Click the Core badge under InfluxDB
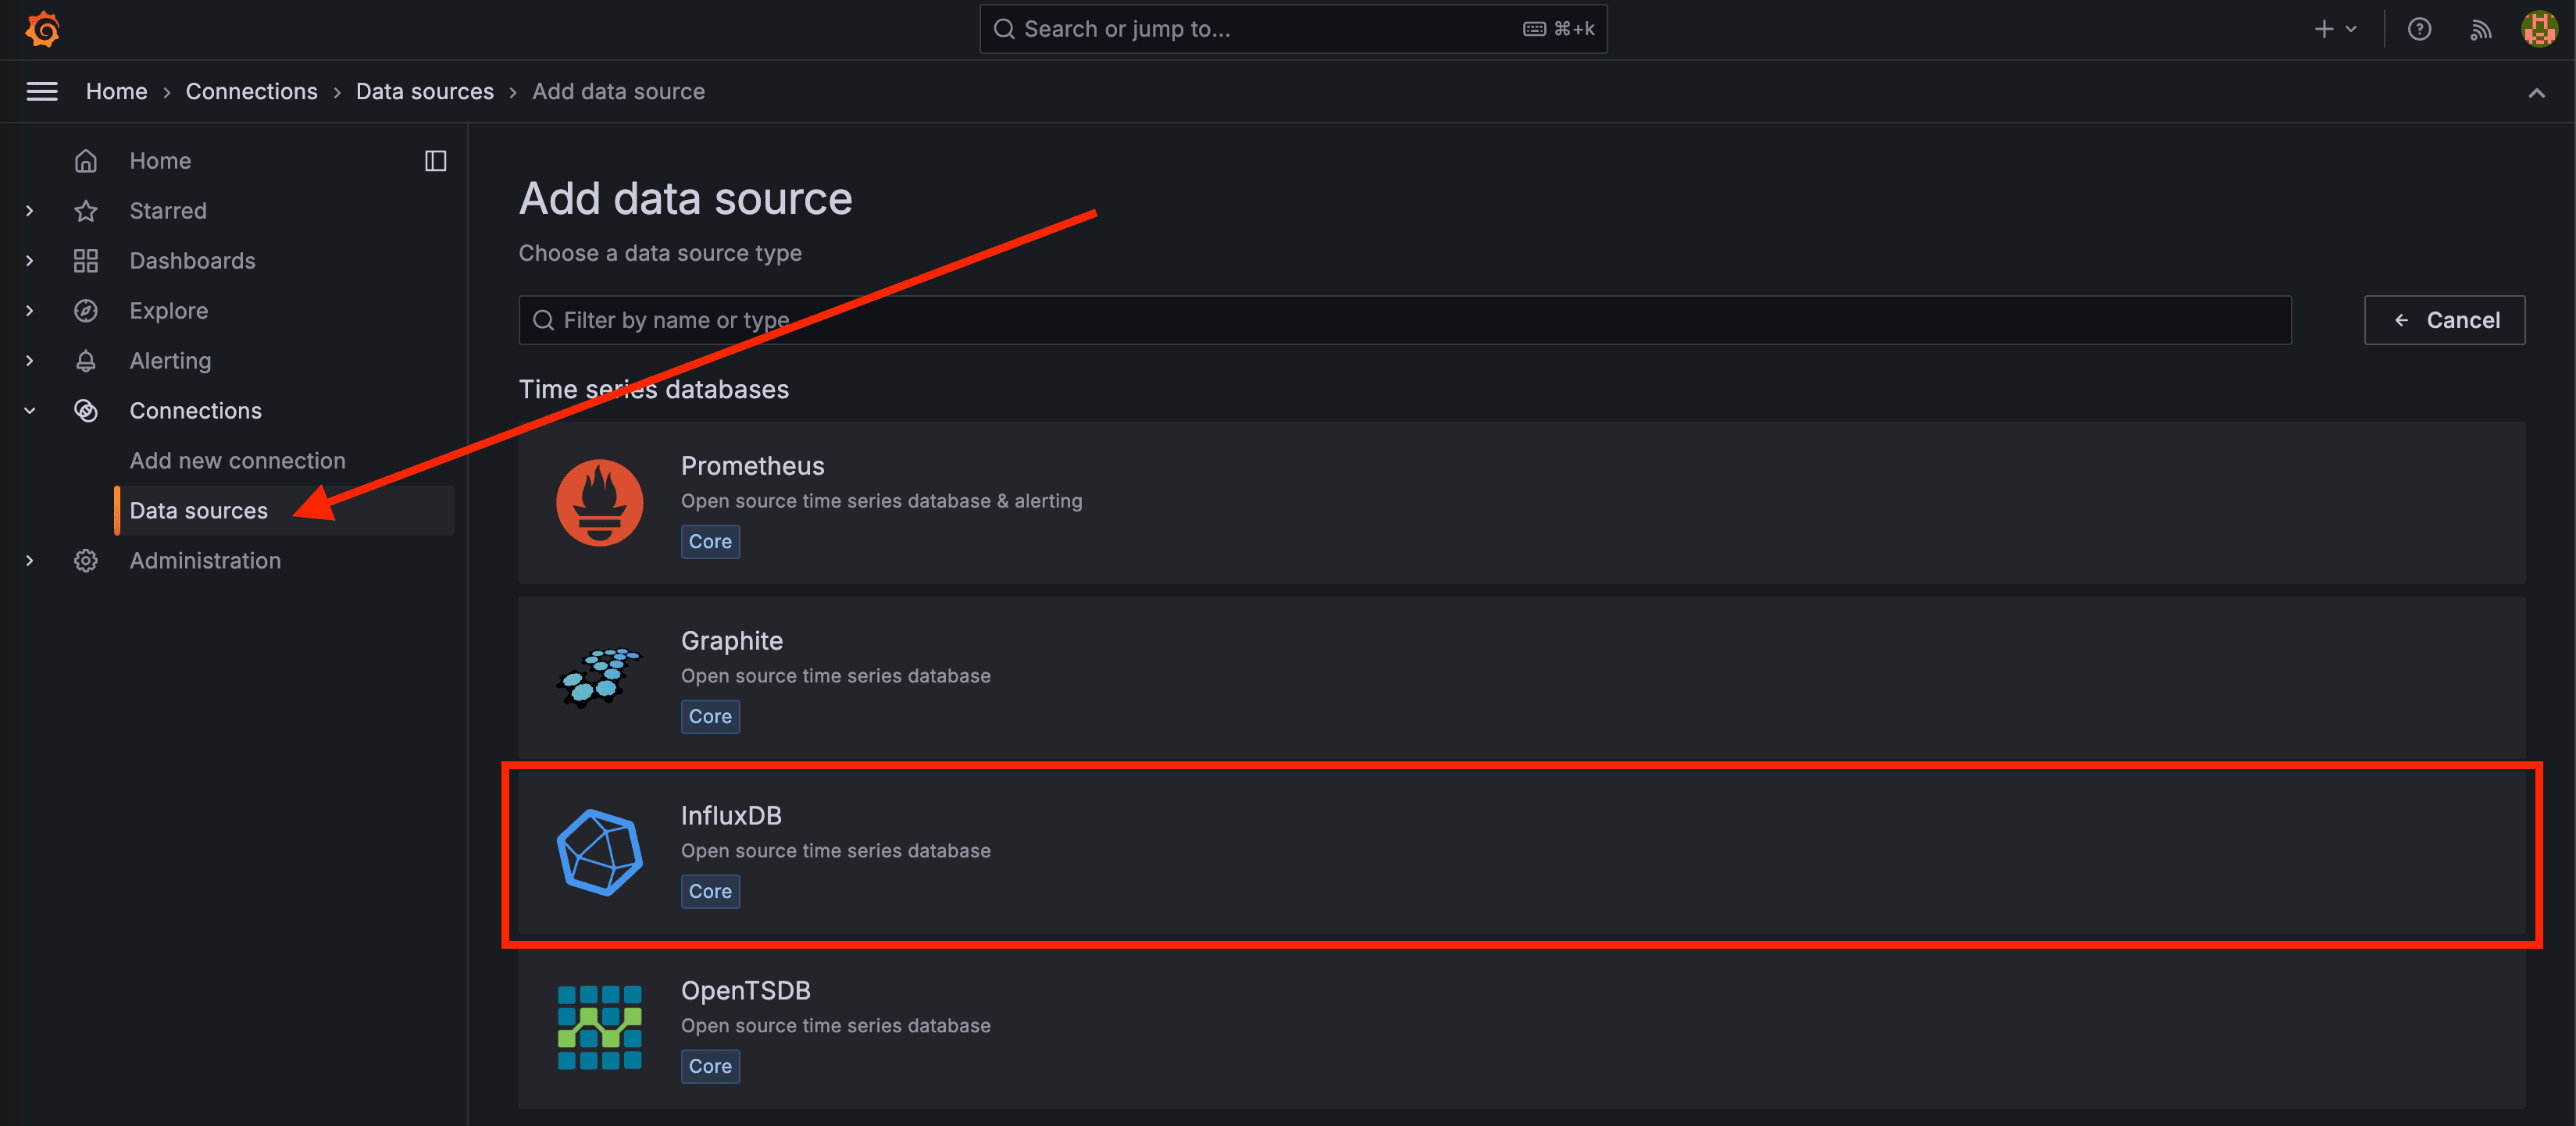The width and height of the screenshot is (2576, 1126). [710, 892]
